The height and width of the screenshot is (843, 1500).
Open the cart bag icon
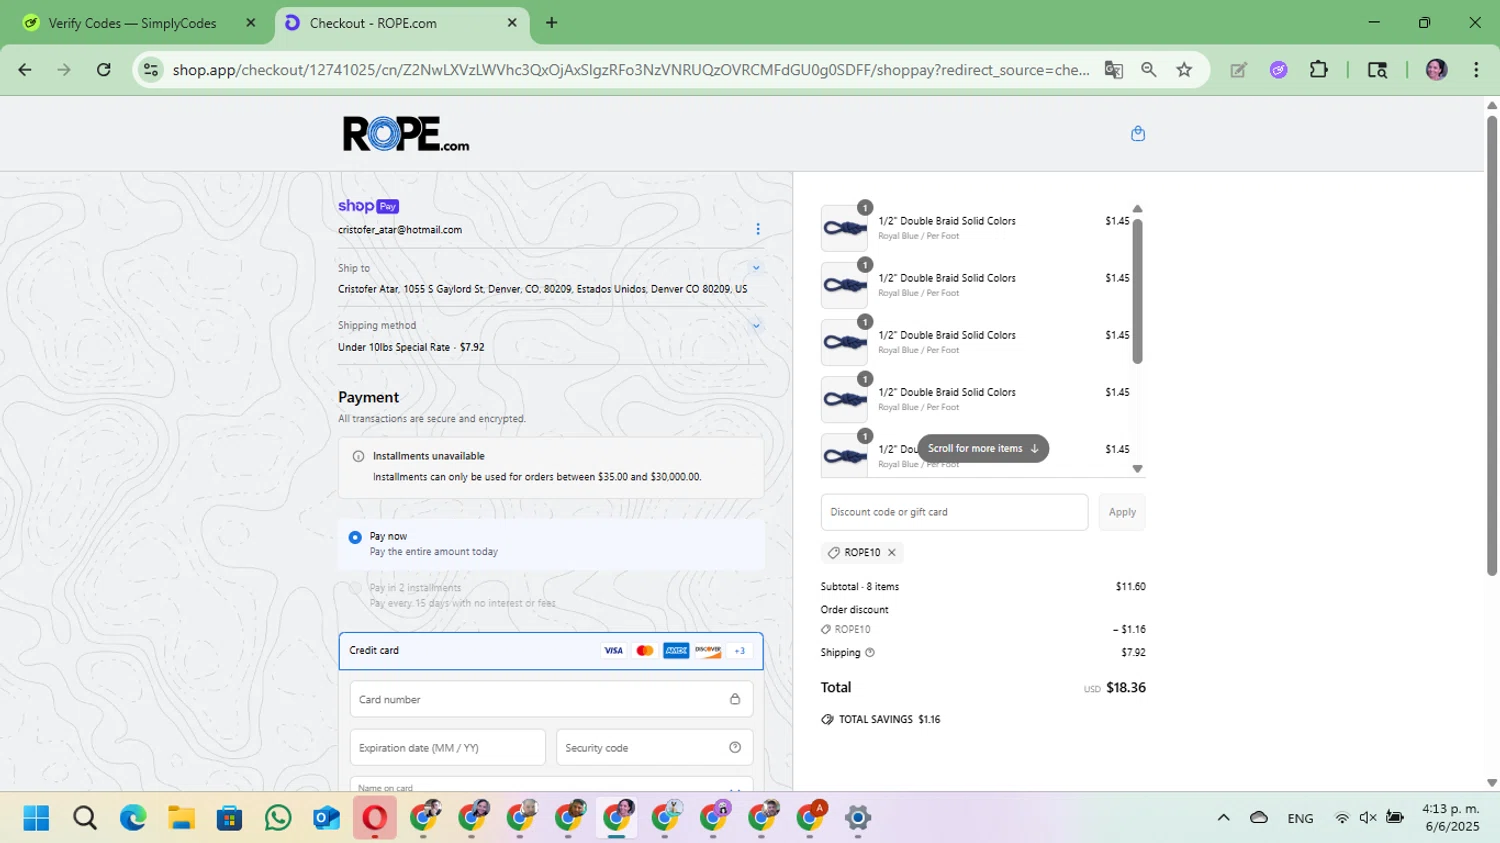point(1137,133)
